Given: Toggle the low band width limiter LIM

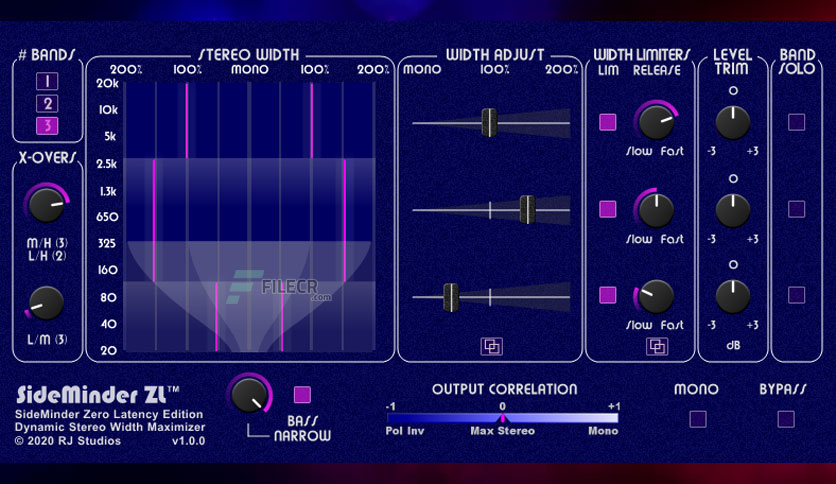Looking at the screenshot, I should point(608,295).
